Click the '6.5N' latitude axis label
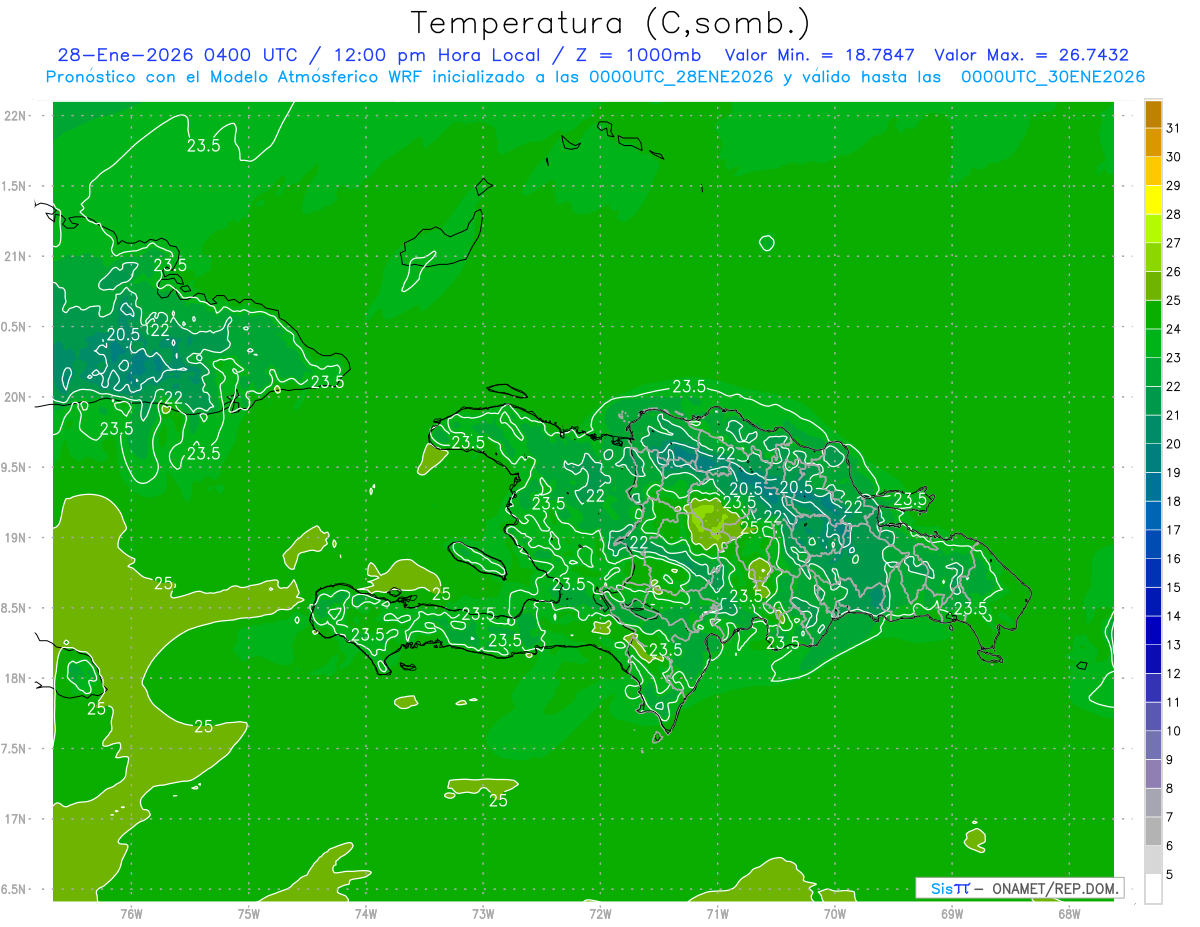The image size is (1200, 927). coord(15,890)
